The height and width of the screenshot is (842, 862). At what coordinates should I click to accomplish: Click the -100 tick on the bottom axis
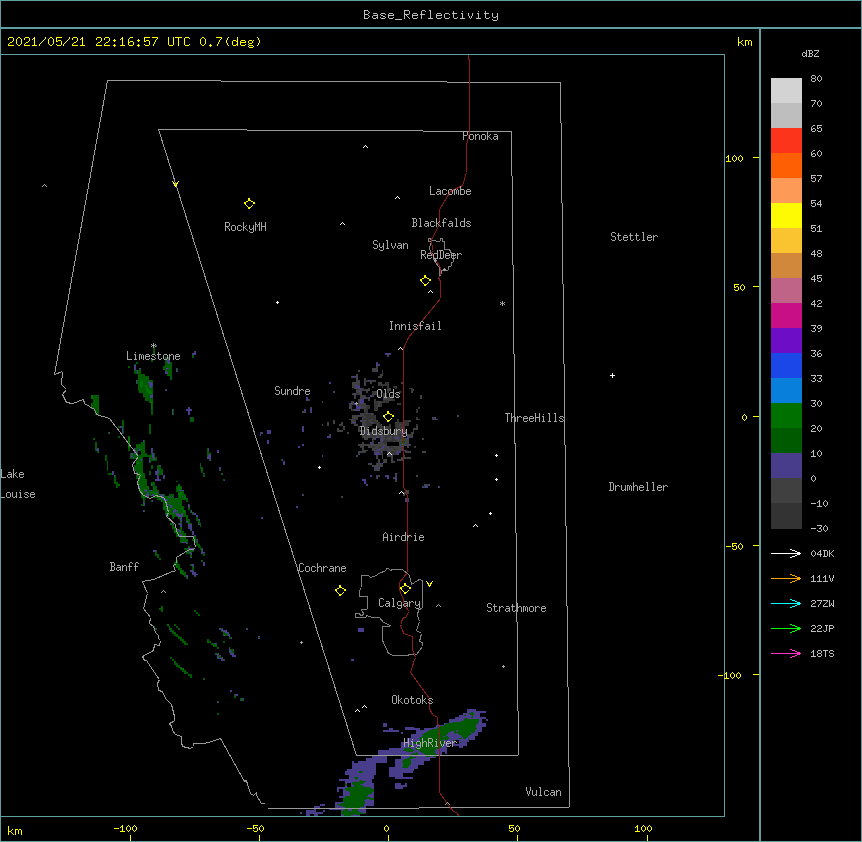pyautogui.click(x=125, y=828)
